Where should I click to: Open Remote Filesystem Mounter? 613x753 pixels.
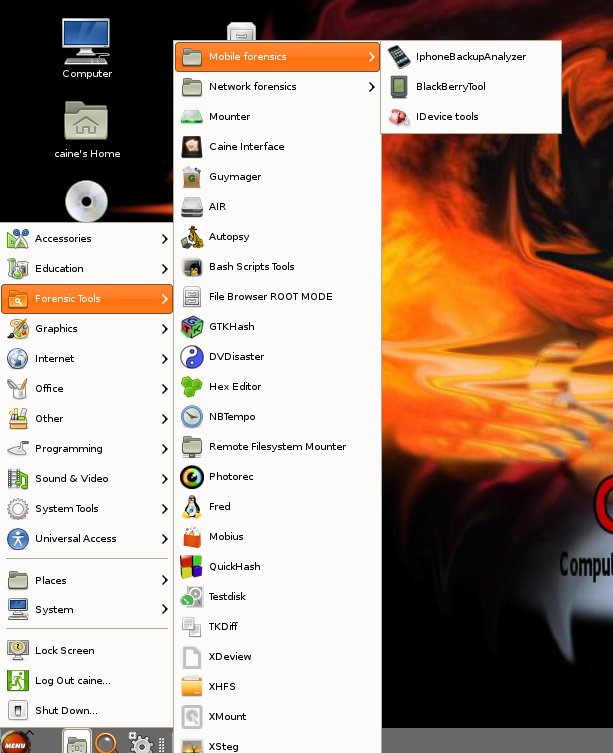click(277, 447)
